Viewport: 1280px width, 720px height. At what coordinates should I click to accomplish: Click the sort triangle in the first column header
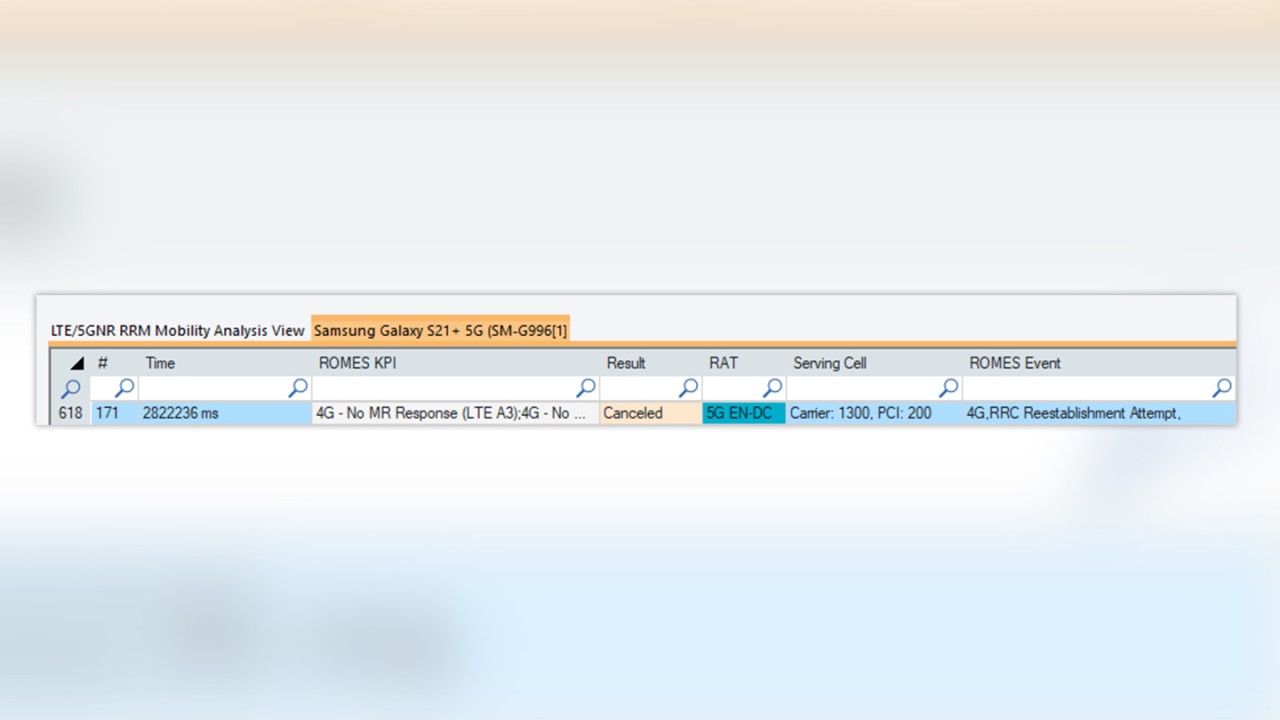point(76,363)
